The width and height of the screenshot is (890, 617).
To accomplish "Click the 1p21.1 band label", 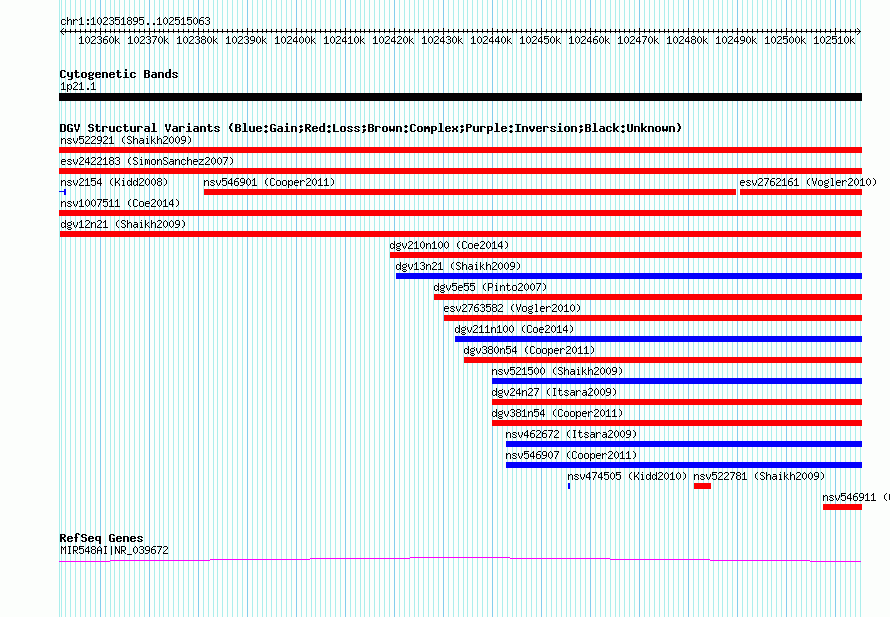I will (x=78, y=86).
